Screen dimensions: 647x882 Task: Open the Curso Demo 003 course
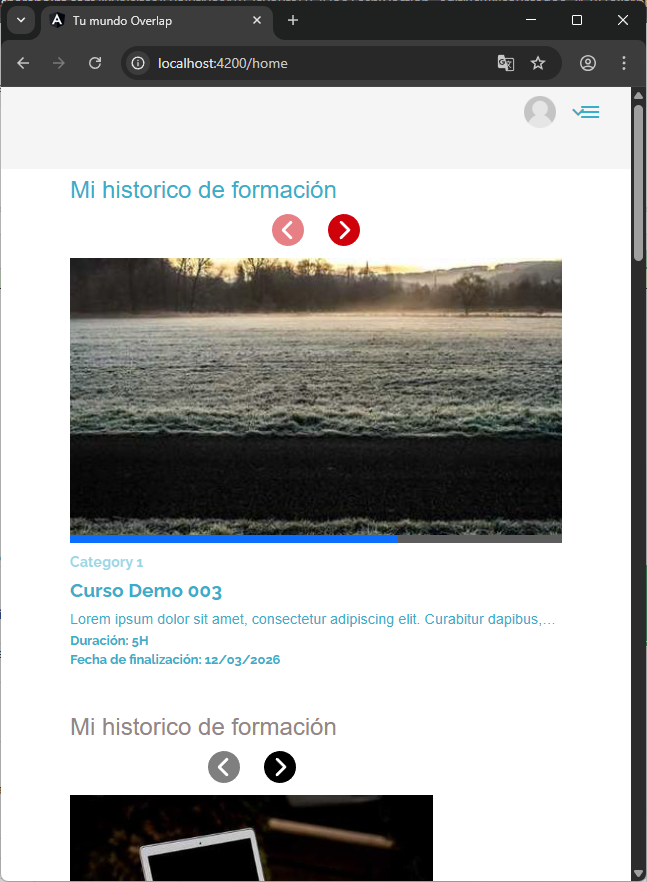tap(146, 591)
